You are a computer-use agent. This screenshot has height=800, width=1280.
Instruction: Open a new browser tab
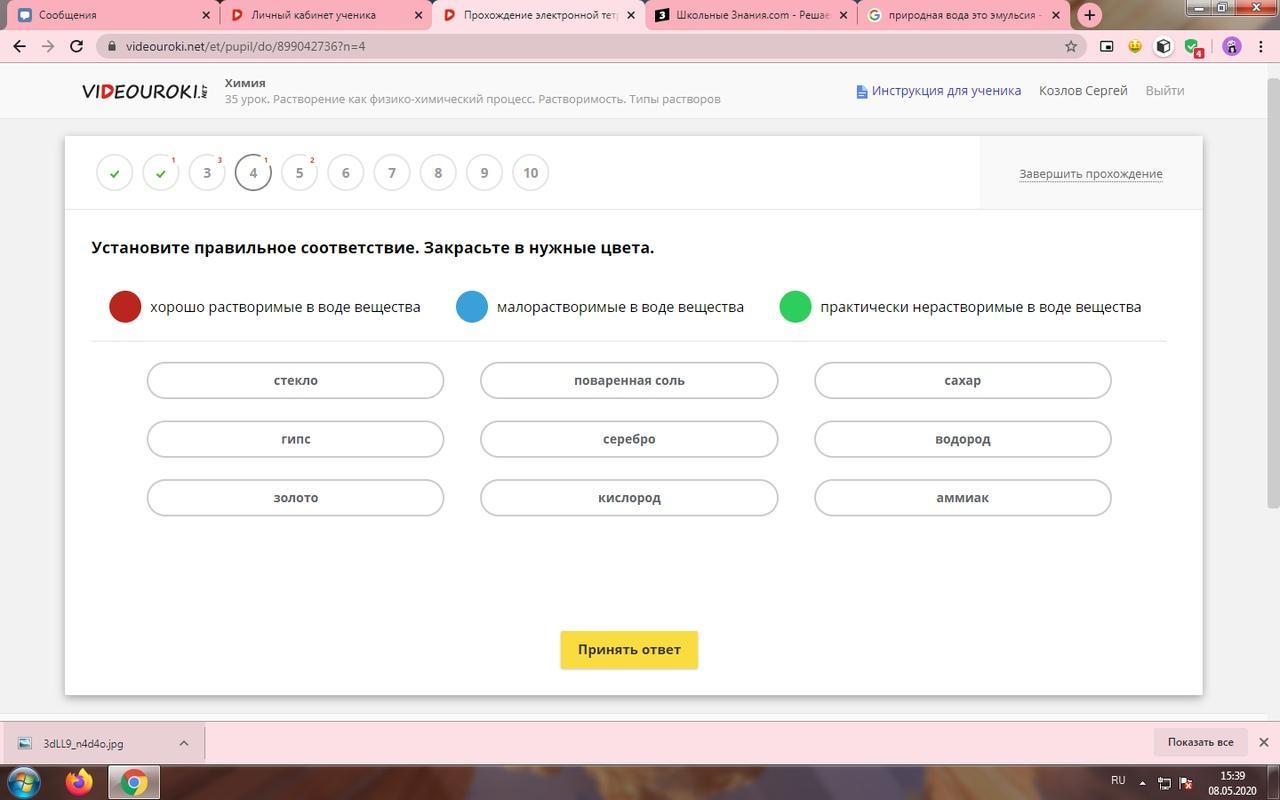tap(1089, 15)
